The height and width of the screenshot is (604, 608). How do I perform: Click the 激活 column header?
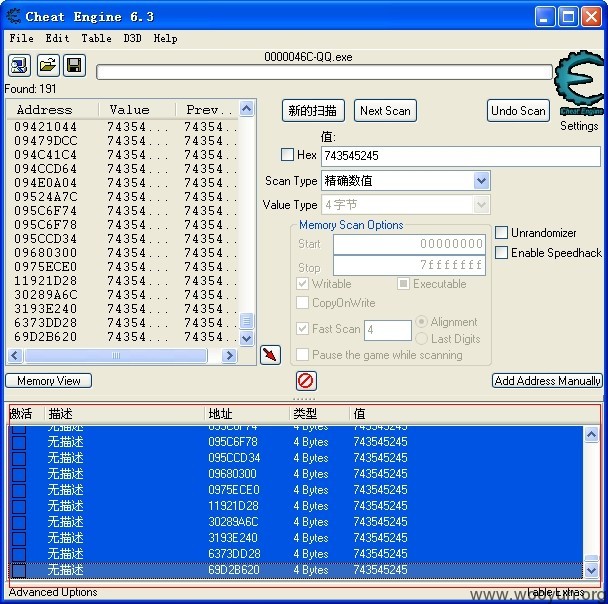pyautogui.click(x=21, y=414)
